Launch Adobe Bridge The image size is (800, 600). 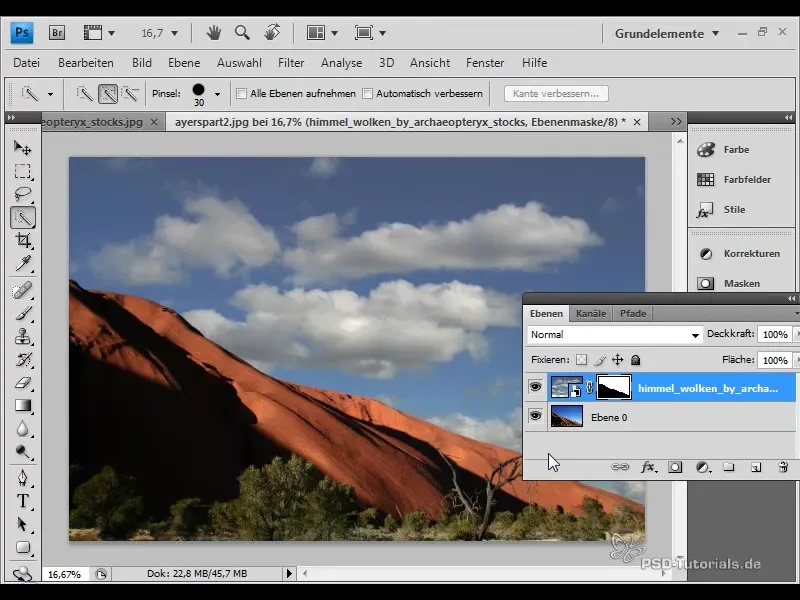pyautogui.click(x=57, y=33)
